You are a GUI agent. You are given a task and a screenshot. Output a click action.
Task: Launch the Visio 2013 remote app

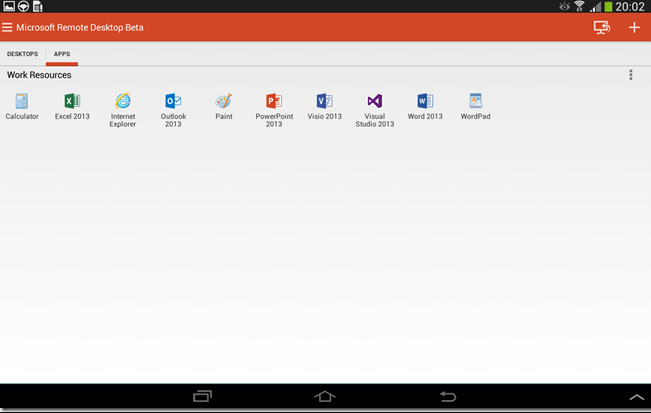324,107
